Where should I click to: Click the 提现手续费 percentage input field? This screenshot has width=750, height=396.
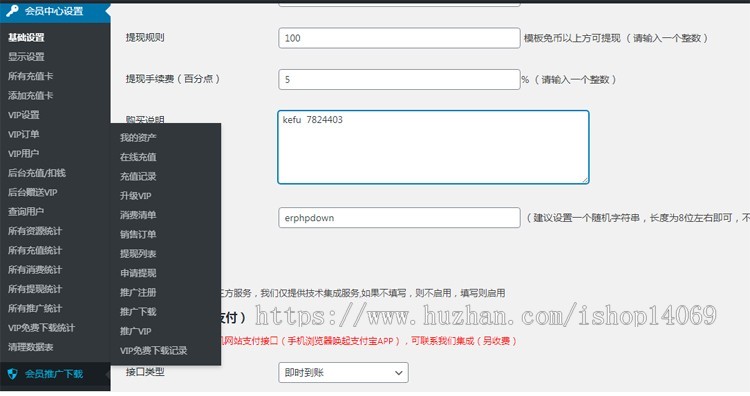tap(399, 79)
